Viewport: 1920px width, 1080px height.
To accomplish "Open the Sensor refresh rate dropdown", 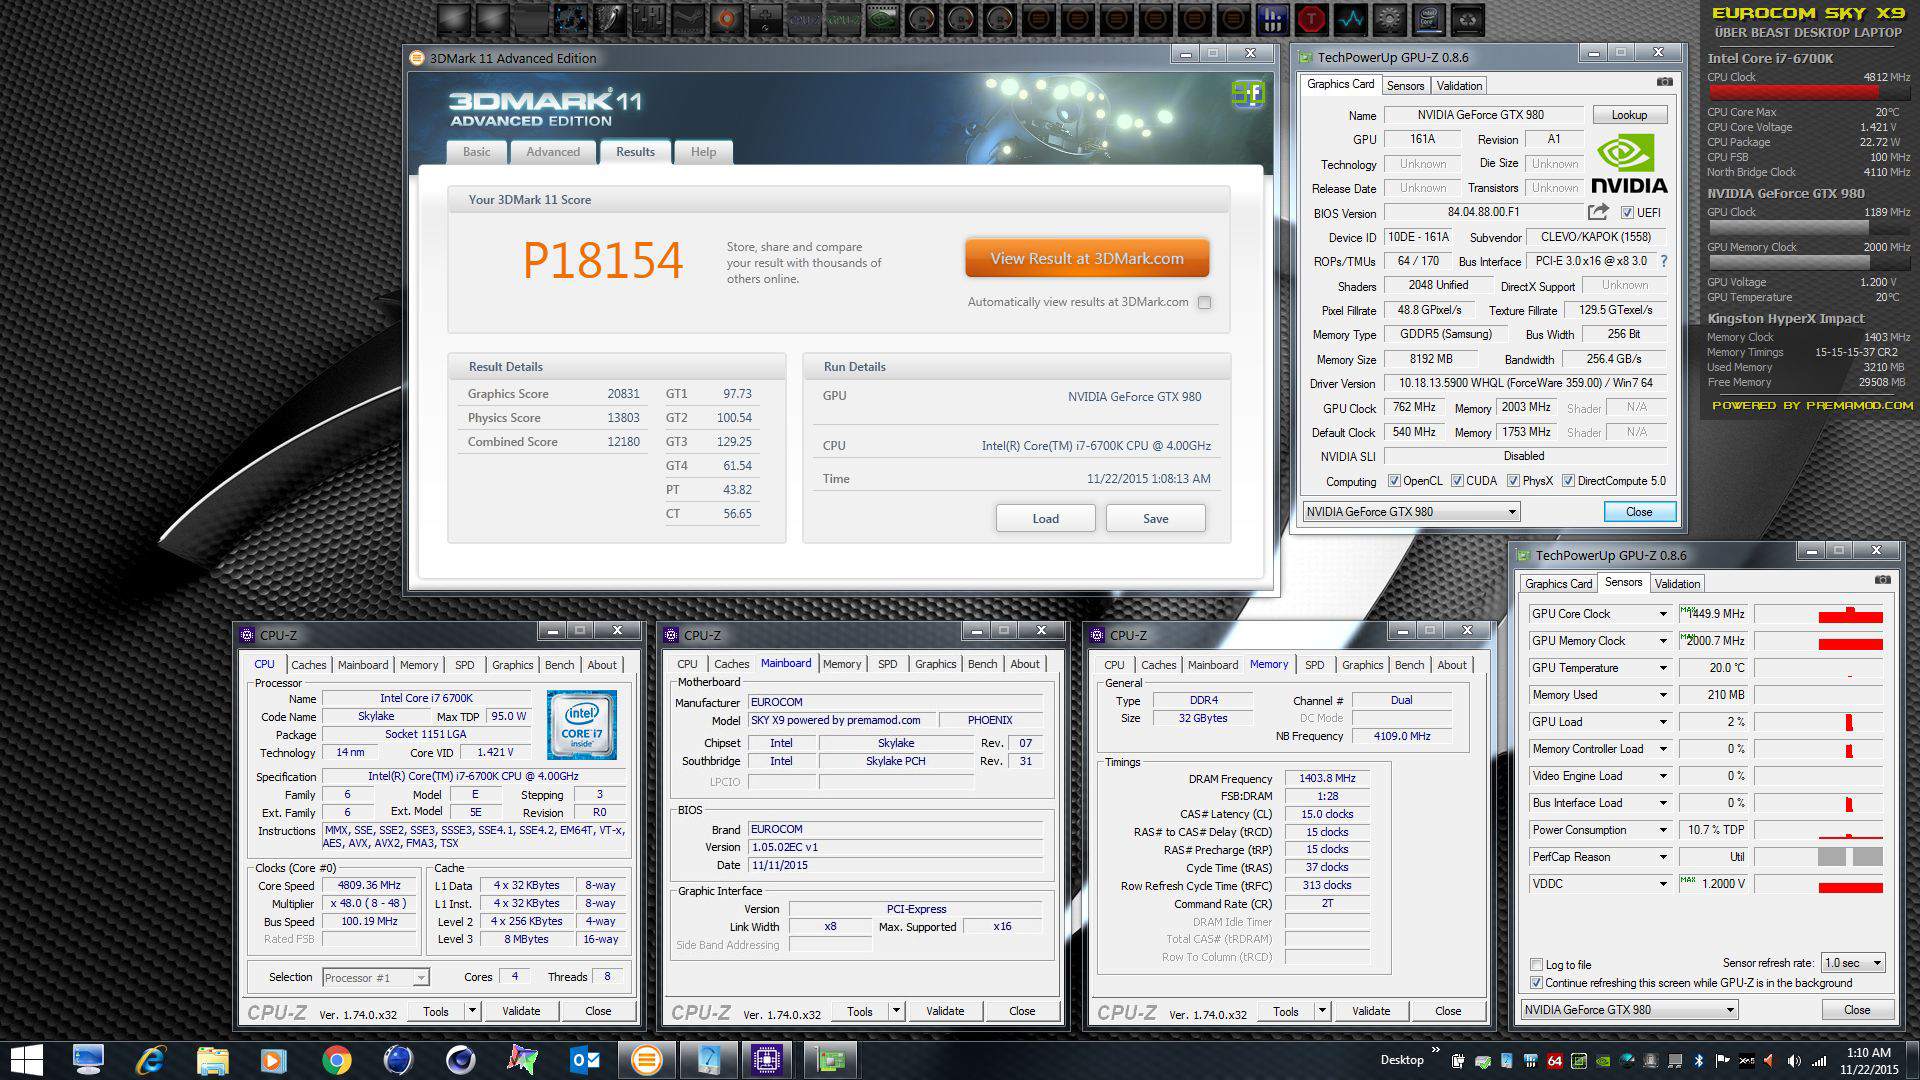I will (x=1853, y=963).
